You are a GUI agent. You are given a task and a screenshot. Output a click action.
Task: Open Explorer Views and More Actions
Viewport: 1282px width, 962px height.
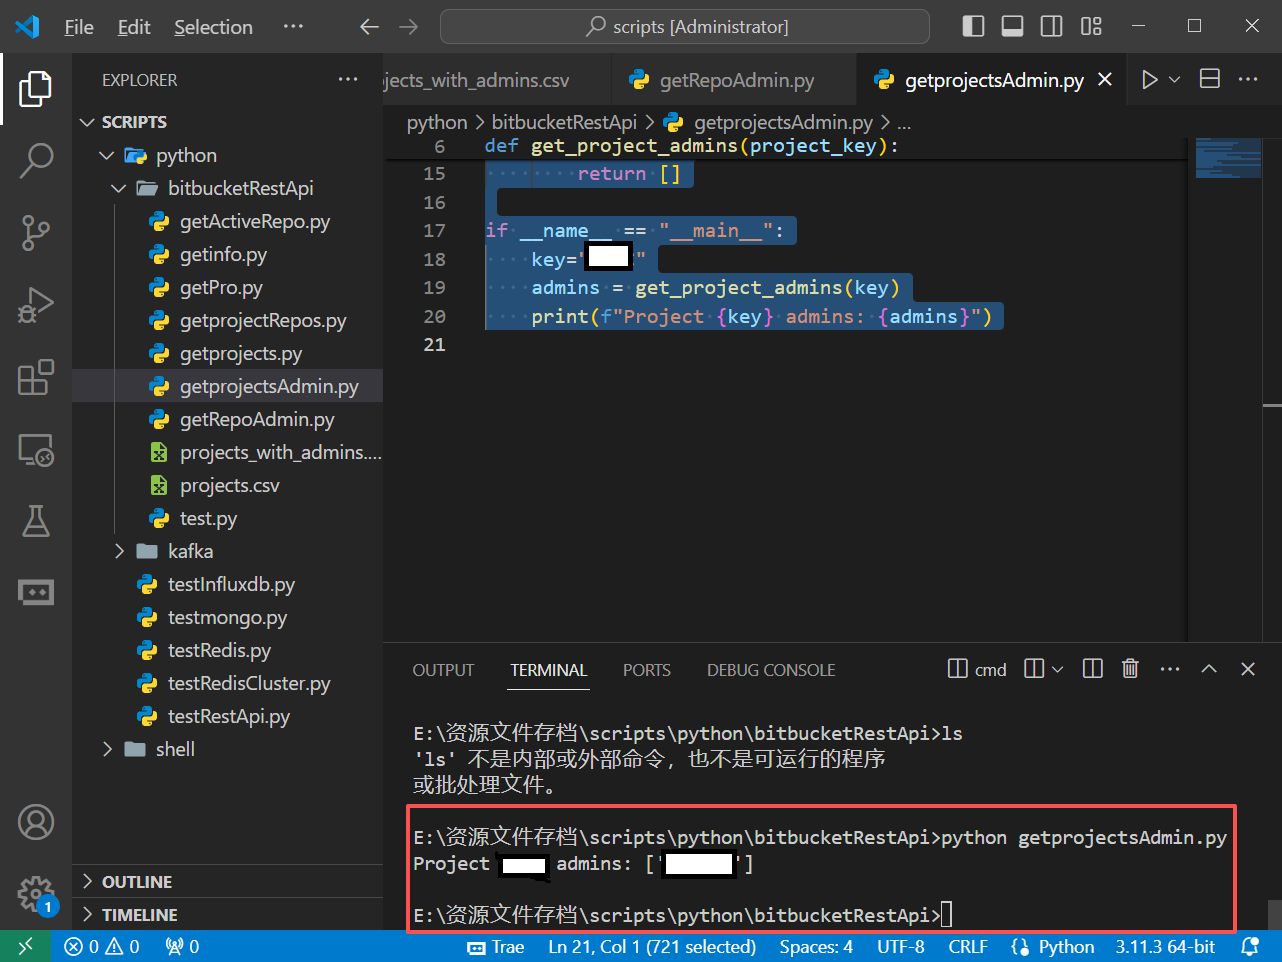click(348, 79)
